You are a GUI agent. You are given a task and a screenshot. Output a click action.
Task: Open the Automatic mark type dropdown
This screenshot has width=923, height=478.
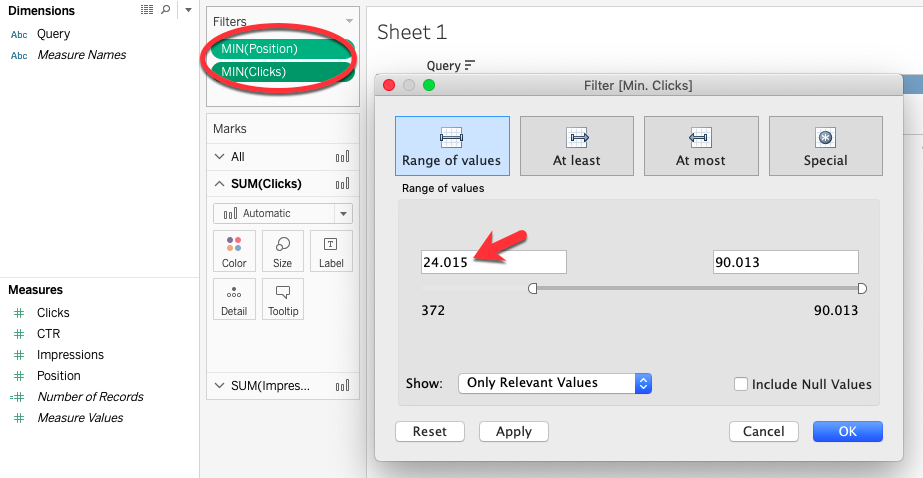pos(283,213)
